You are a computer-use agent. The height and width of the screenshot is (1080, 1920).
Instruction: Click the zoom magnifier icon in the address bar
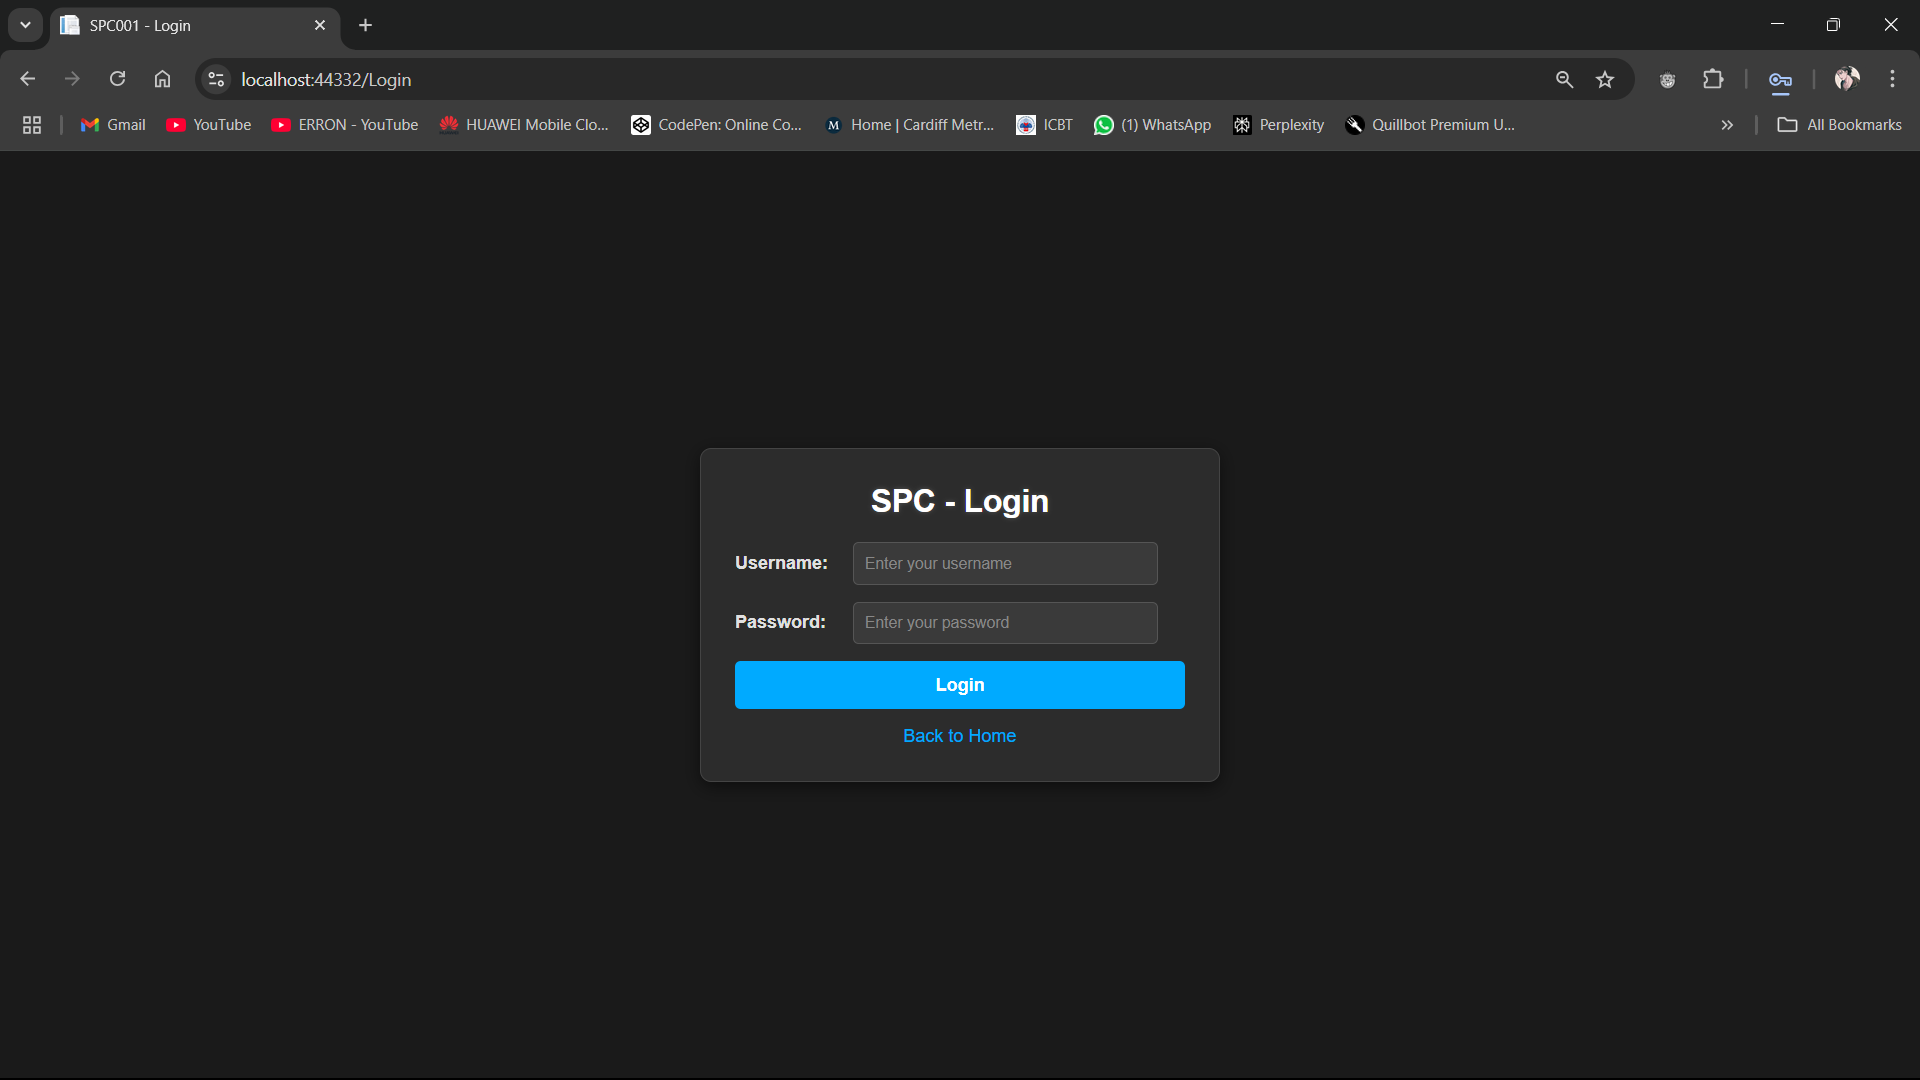(x=1564, y=79)
